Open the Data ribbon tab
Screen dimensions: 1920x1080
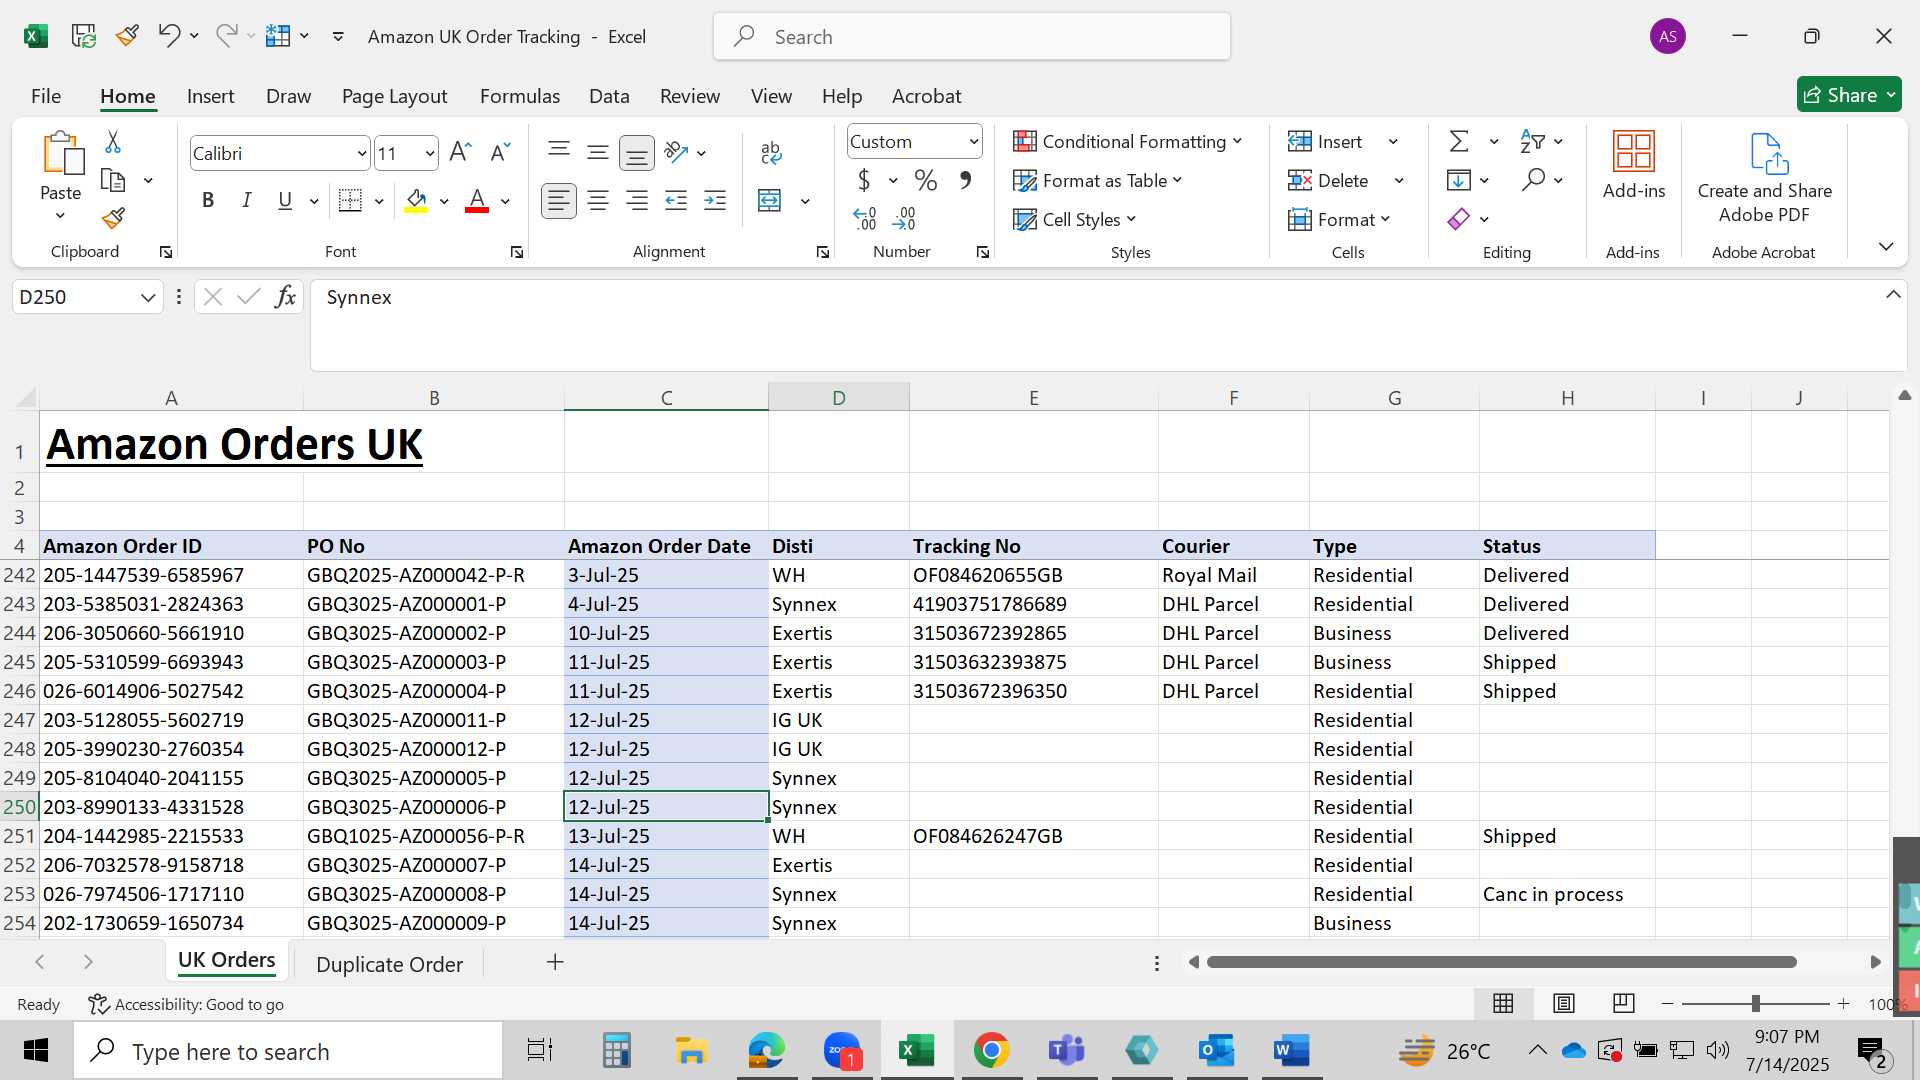pyautogui.click(x=609, y=96)
